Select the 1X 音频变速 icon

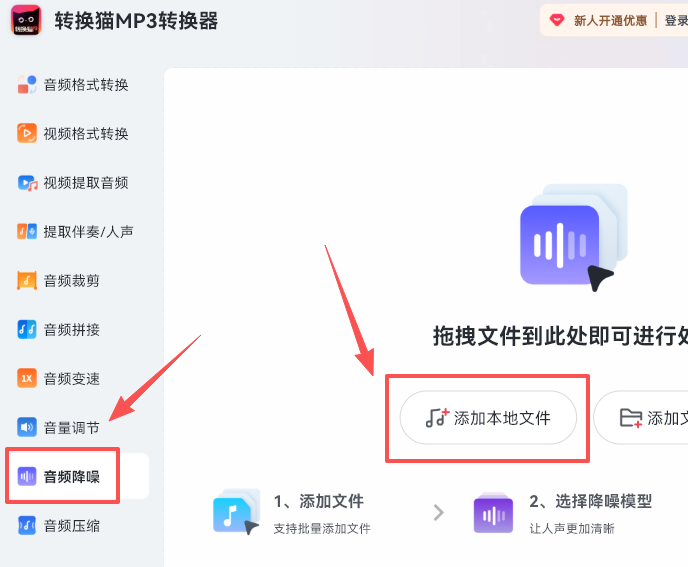(27, 379)
